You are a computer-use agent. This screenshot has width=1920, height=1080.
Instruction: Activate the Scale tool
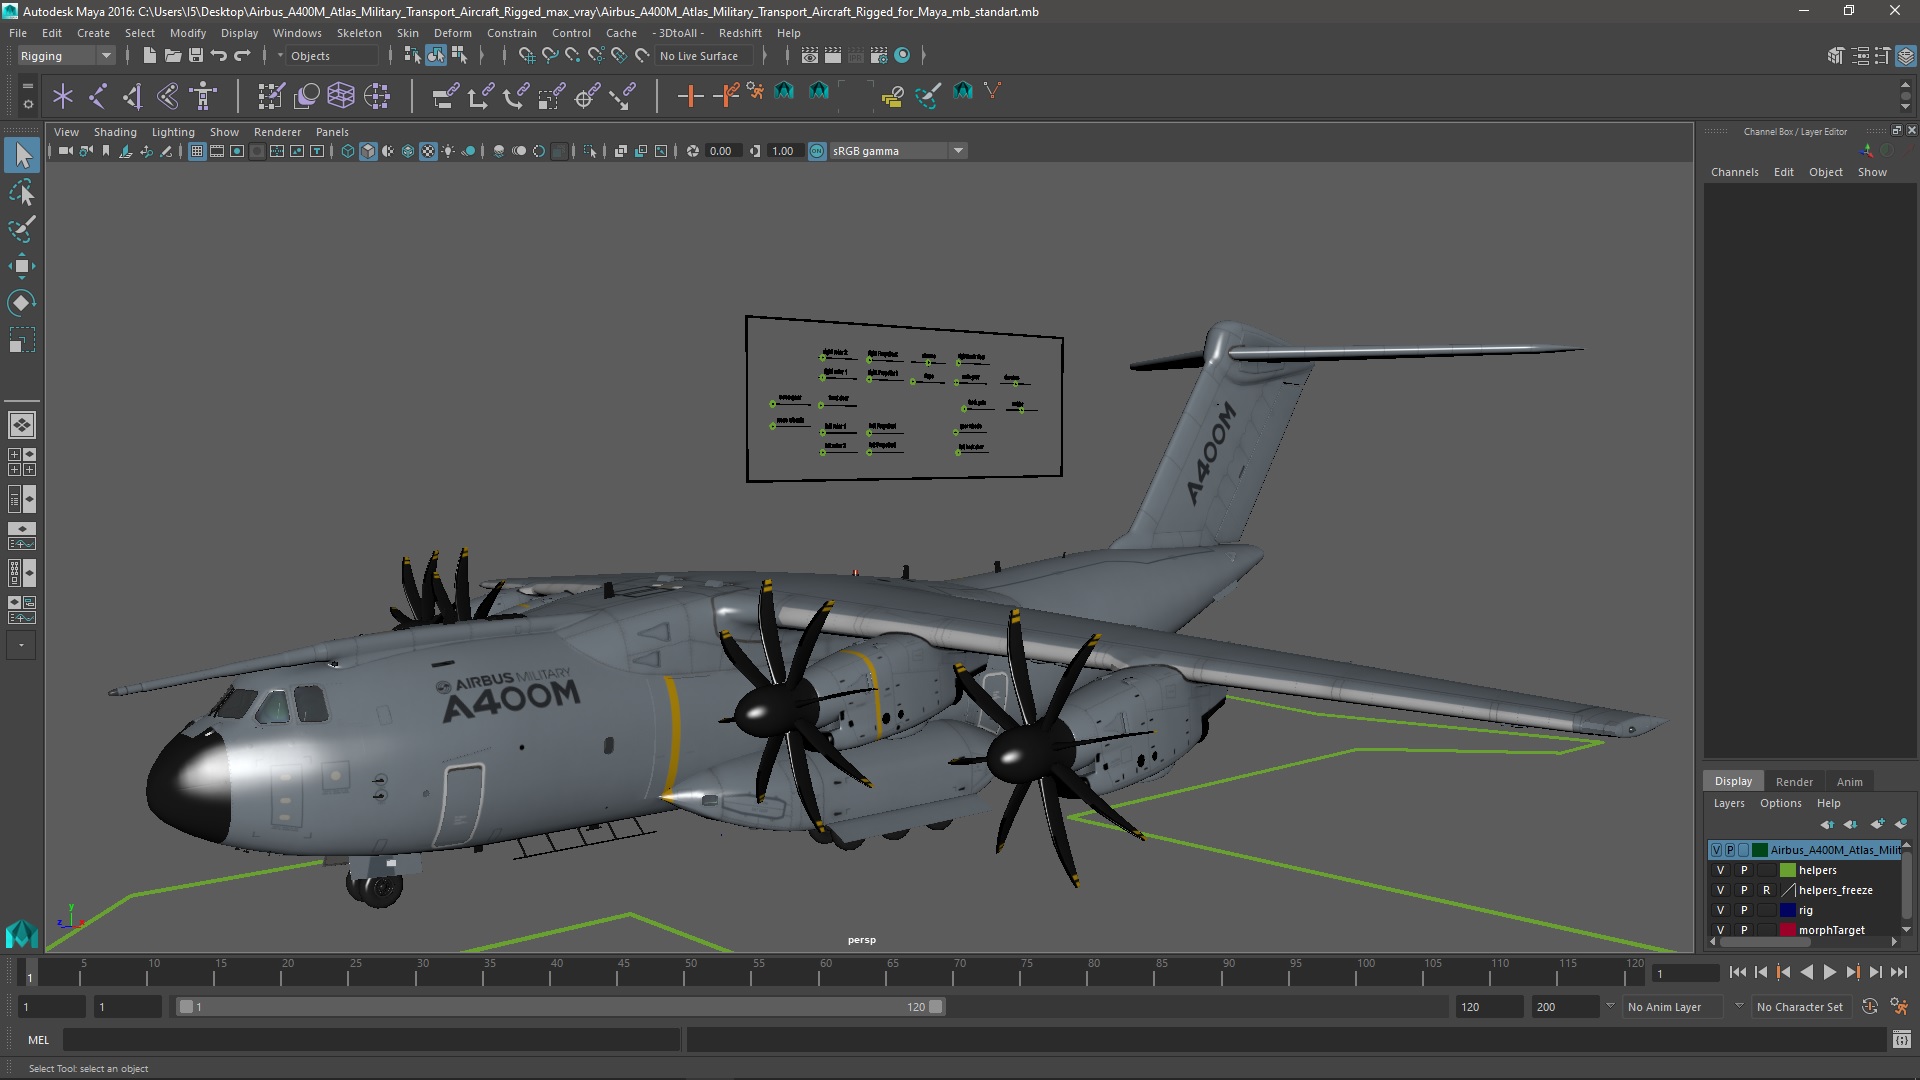tap(22, 340)
